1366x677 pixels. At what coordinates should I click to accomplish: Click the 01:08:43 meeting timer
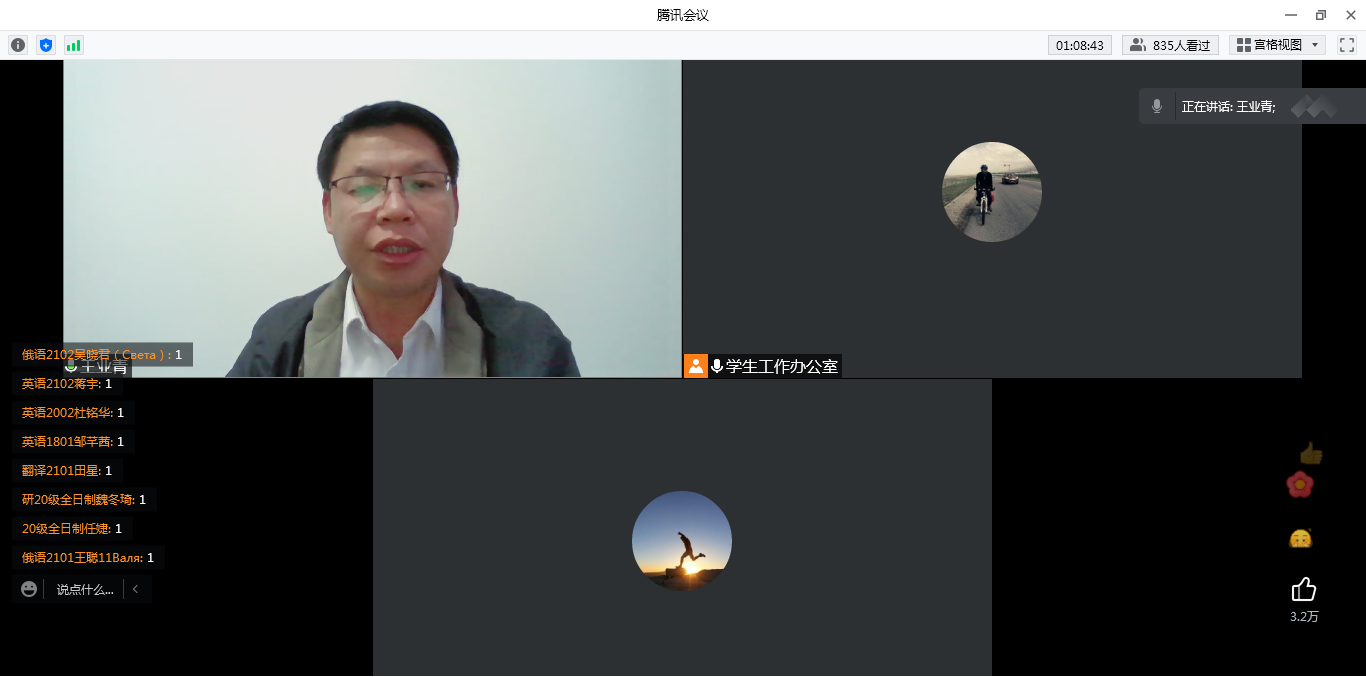click(x=1079, y=45)
